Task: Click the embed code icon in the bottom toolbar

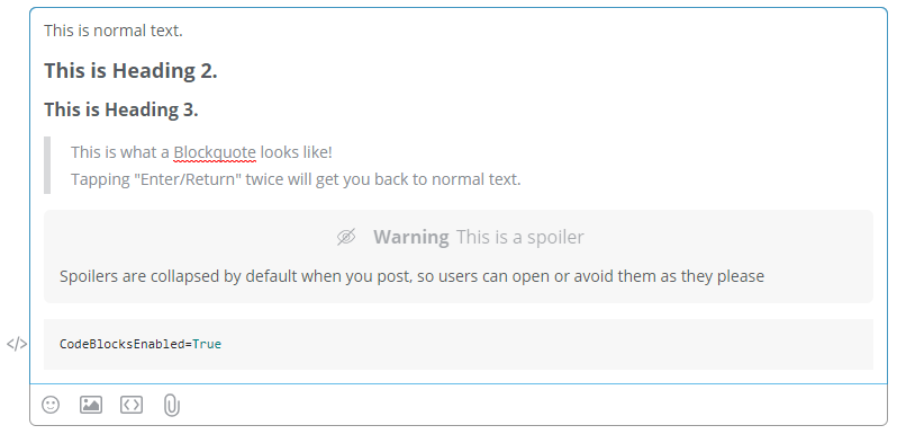Action: (131, 405)
